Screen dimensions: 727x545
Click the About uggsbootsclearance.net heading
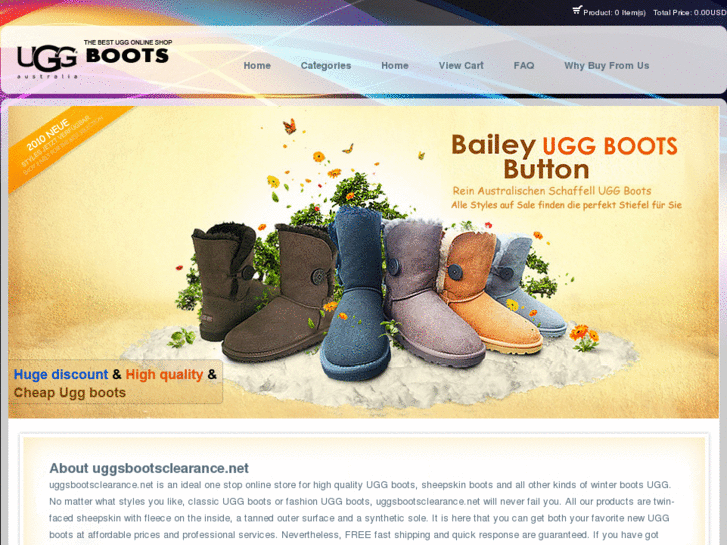(149, 468)
